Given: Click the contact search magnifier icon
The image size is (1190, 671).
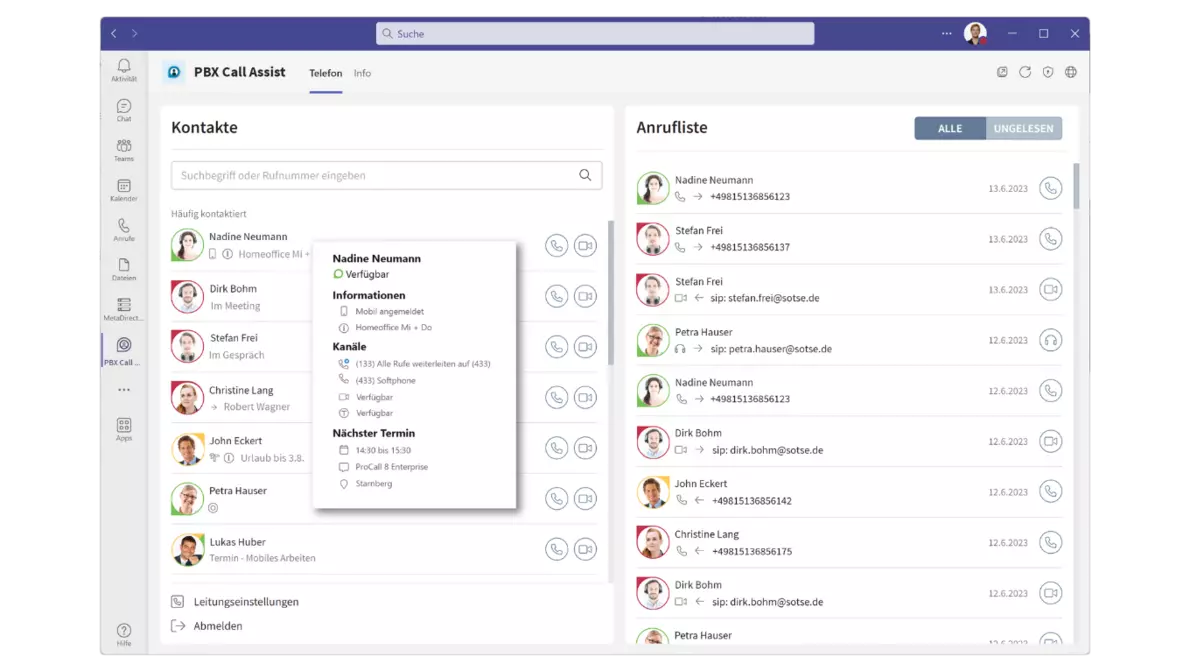Looking at the screenshot, I should tap(585, 175).
